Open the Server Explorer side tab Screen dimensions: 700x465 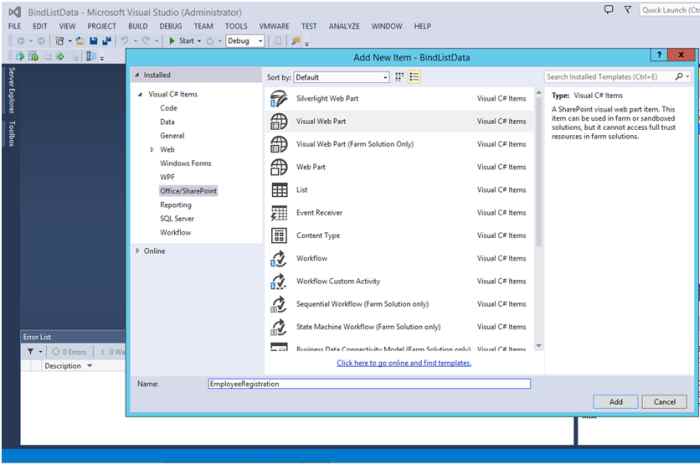coord(12,90)
